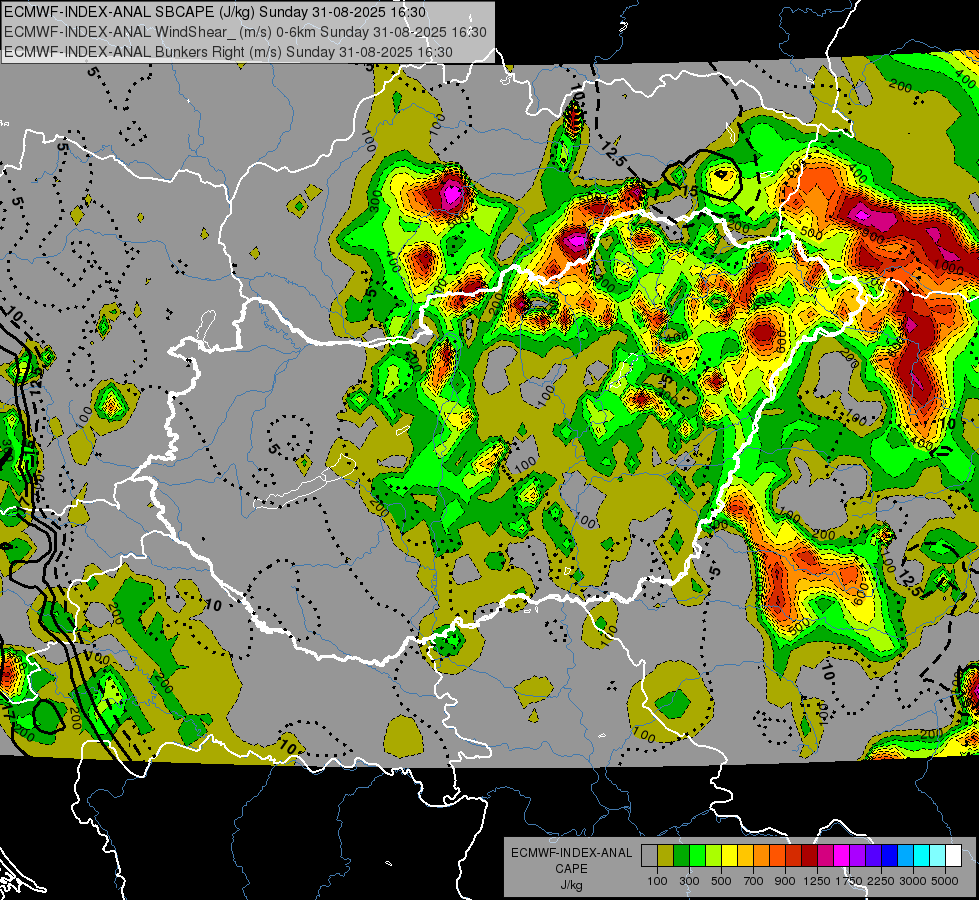Click the legend value 1250
Viewport: 979px width, 900px height.
[x=817, y=881]
